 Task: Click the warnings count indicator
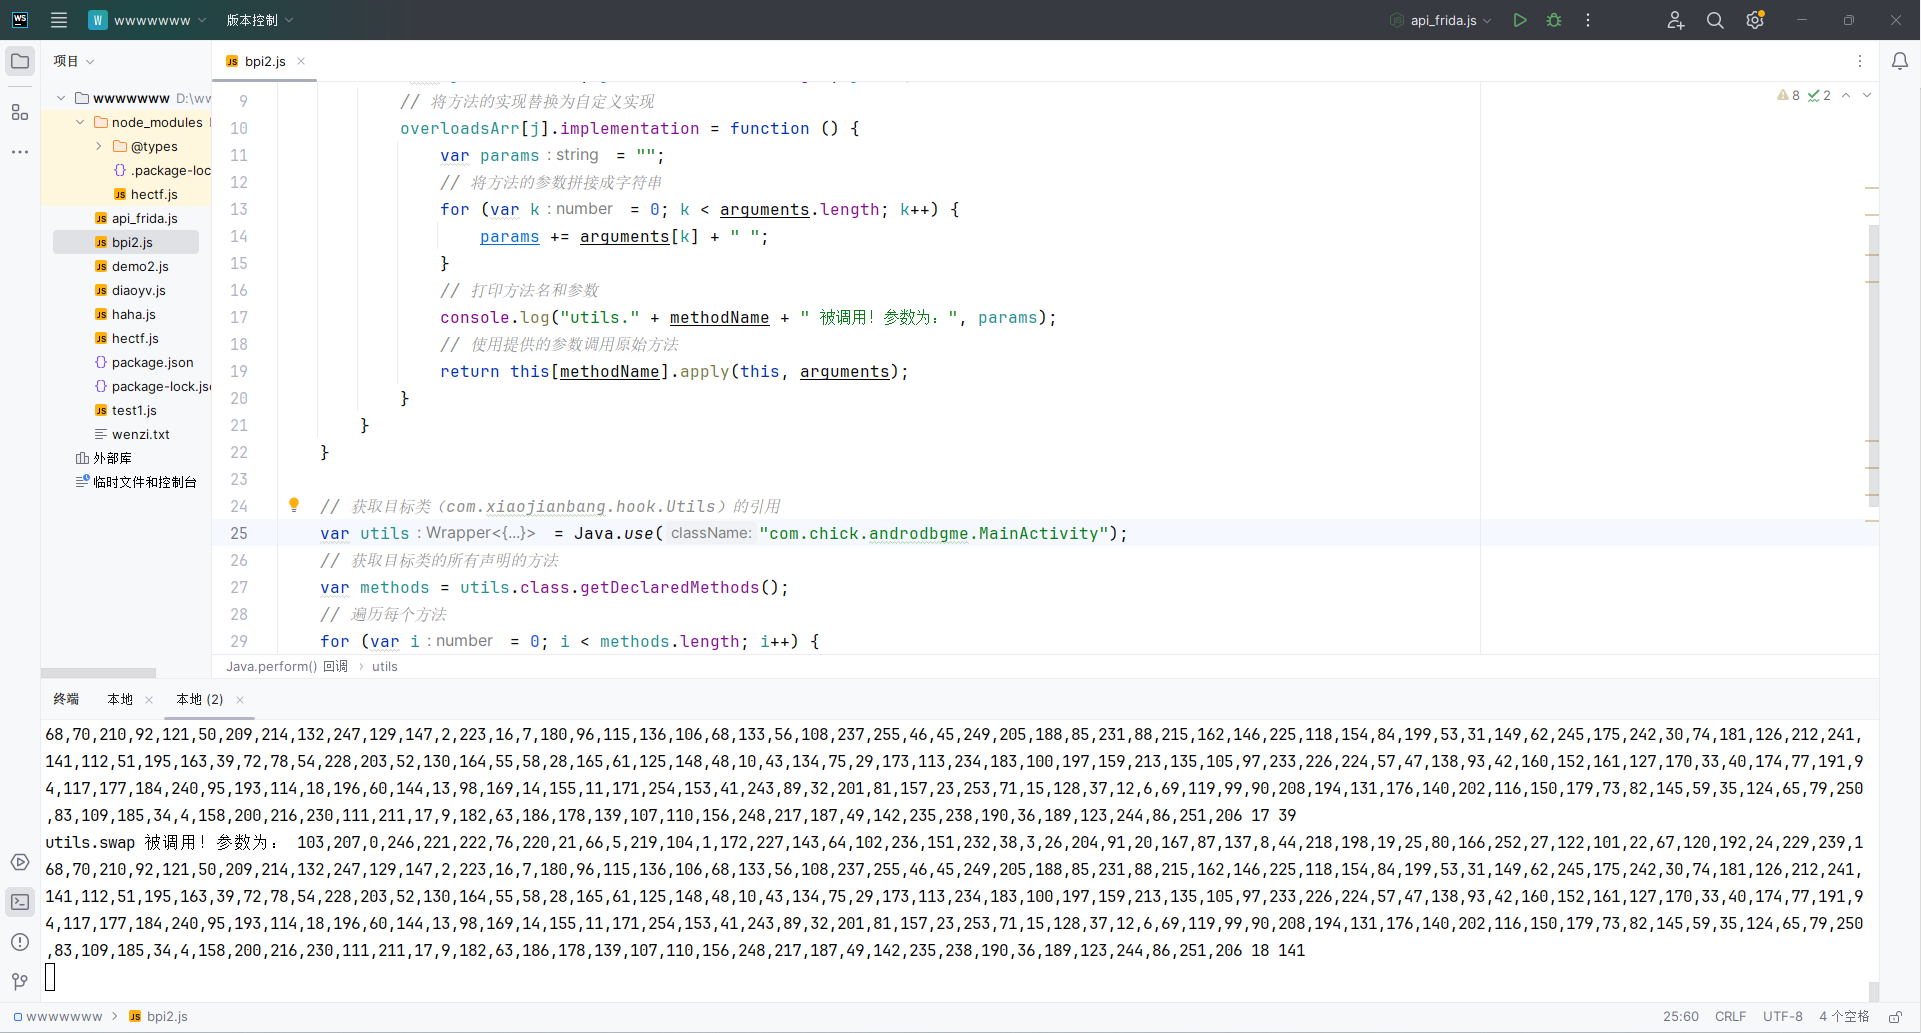click(x=1789, y=95)
